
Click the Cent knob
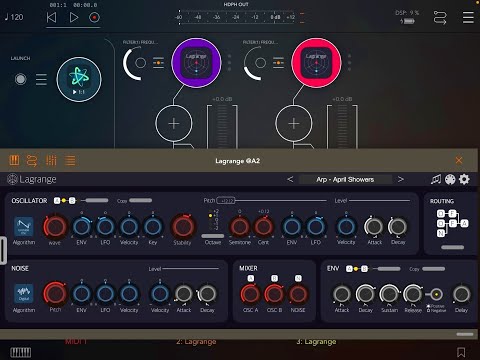point(263,227)
